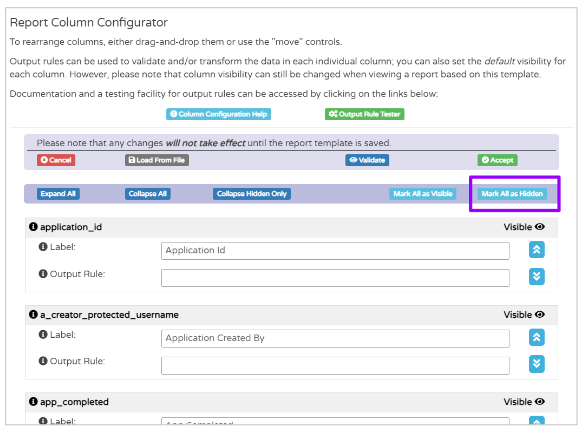Click Label info icon under application_id
Image resolution: width=580 pixels, height=427 pixels.
tap(43, 246)
